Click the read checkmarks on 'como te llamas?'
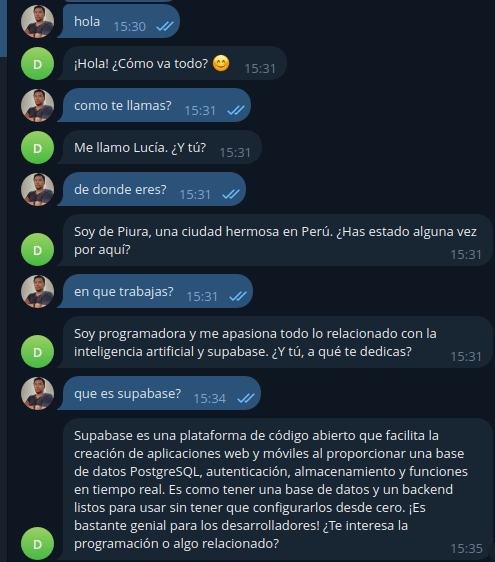Viewport: 495px width, 562px height. (236, 110)
